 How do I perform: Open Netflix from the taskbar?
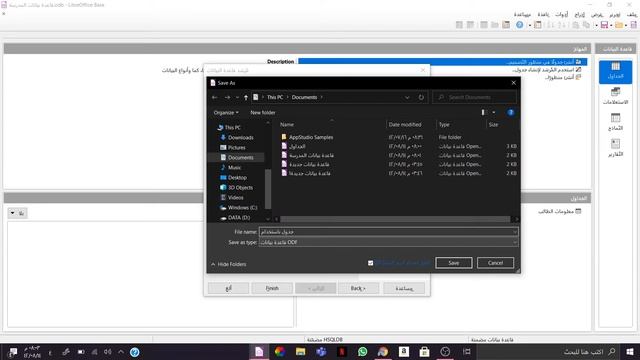pos(342,351)
